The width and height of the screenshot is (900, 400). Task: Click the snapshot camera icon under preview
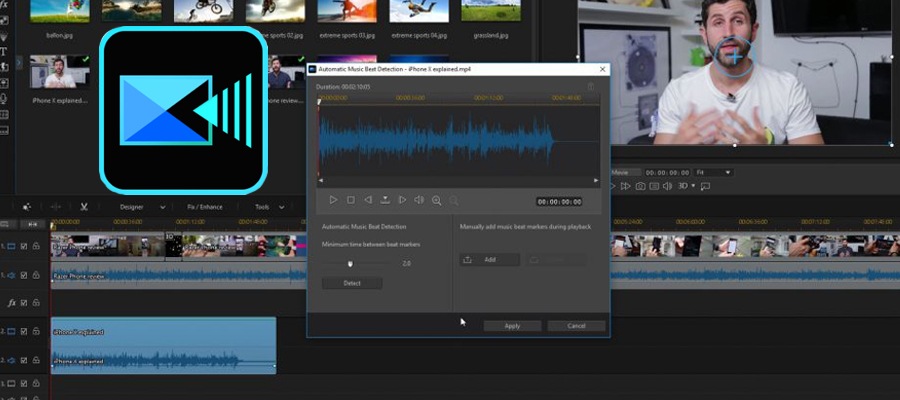pos(640,186)
